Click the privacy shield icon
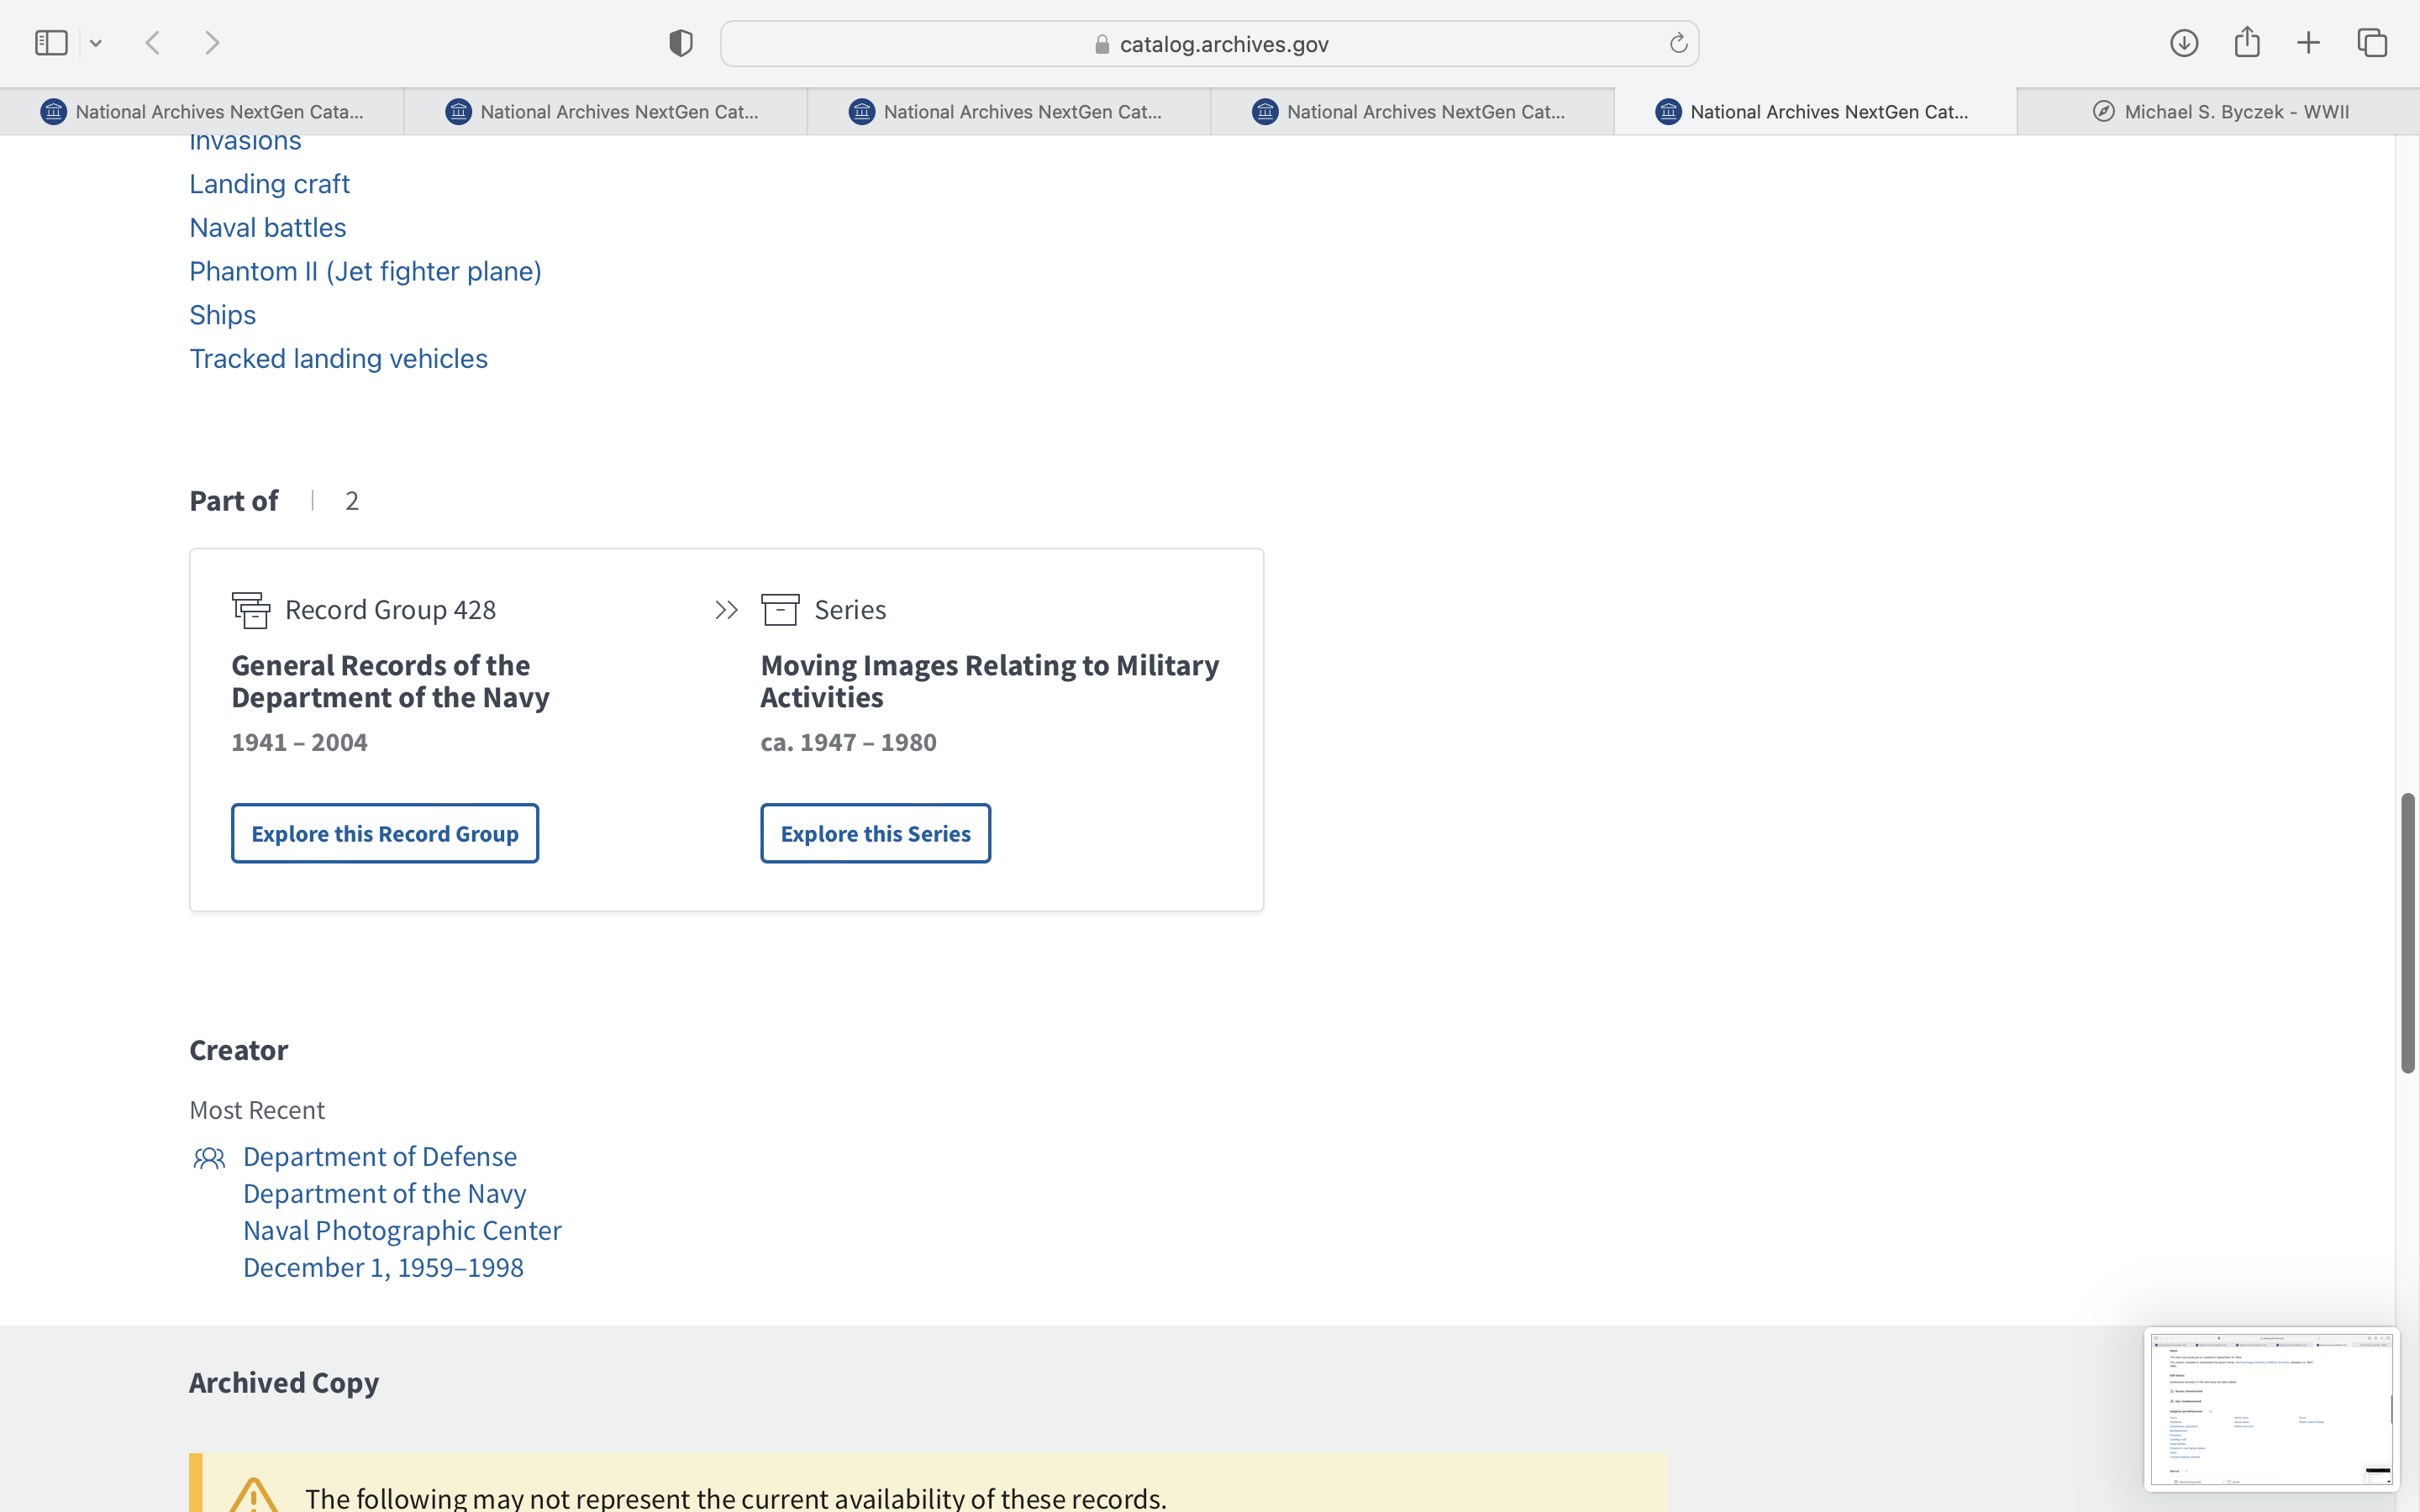2420x1512 pixels. coord(681,43)
